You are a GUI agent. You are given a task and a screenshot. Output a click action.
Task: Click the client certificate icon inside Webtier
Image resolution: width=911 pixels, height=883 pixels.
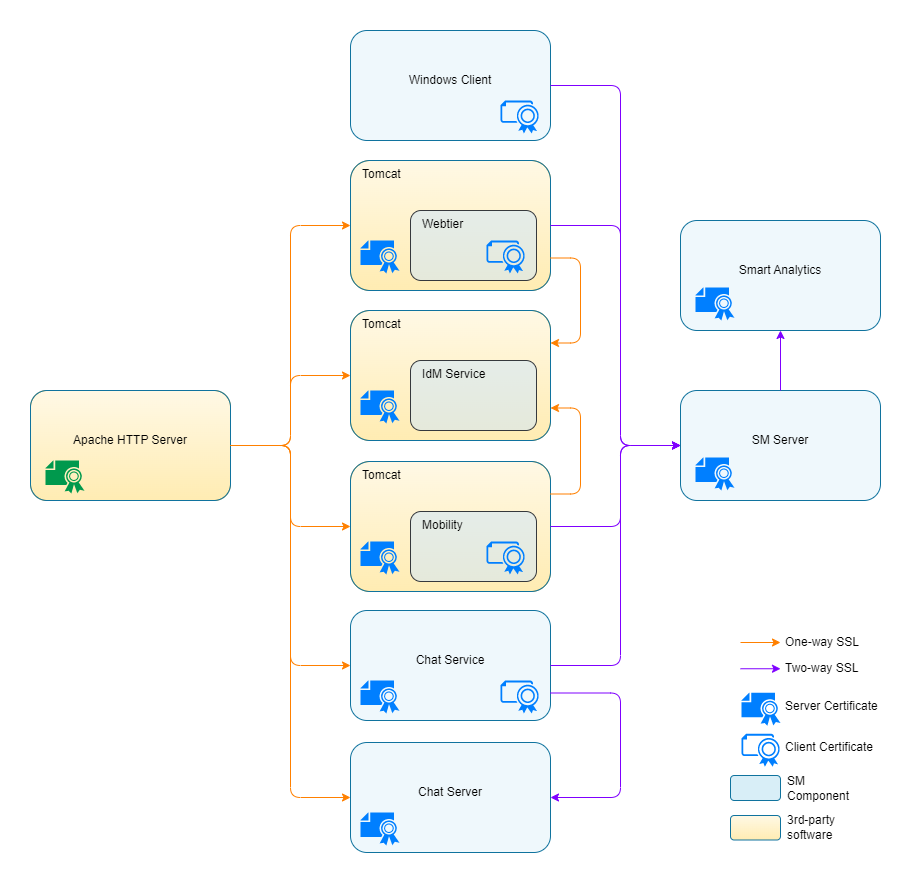[x=507, y=255]
